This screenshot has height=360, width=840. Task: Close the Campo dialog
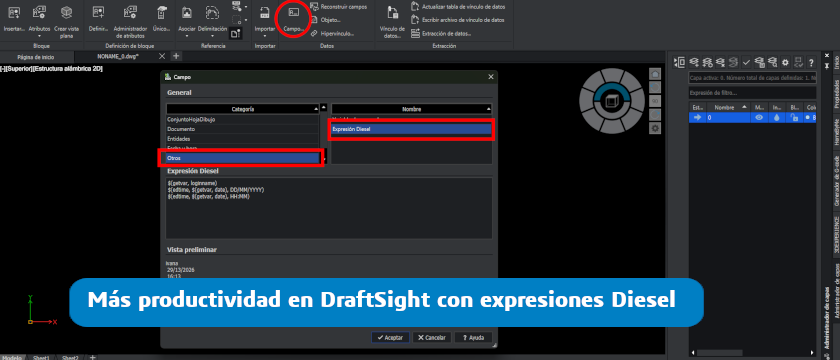(x=491, y=77)
